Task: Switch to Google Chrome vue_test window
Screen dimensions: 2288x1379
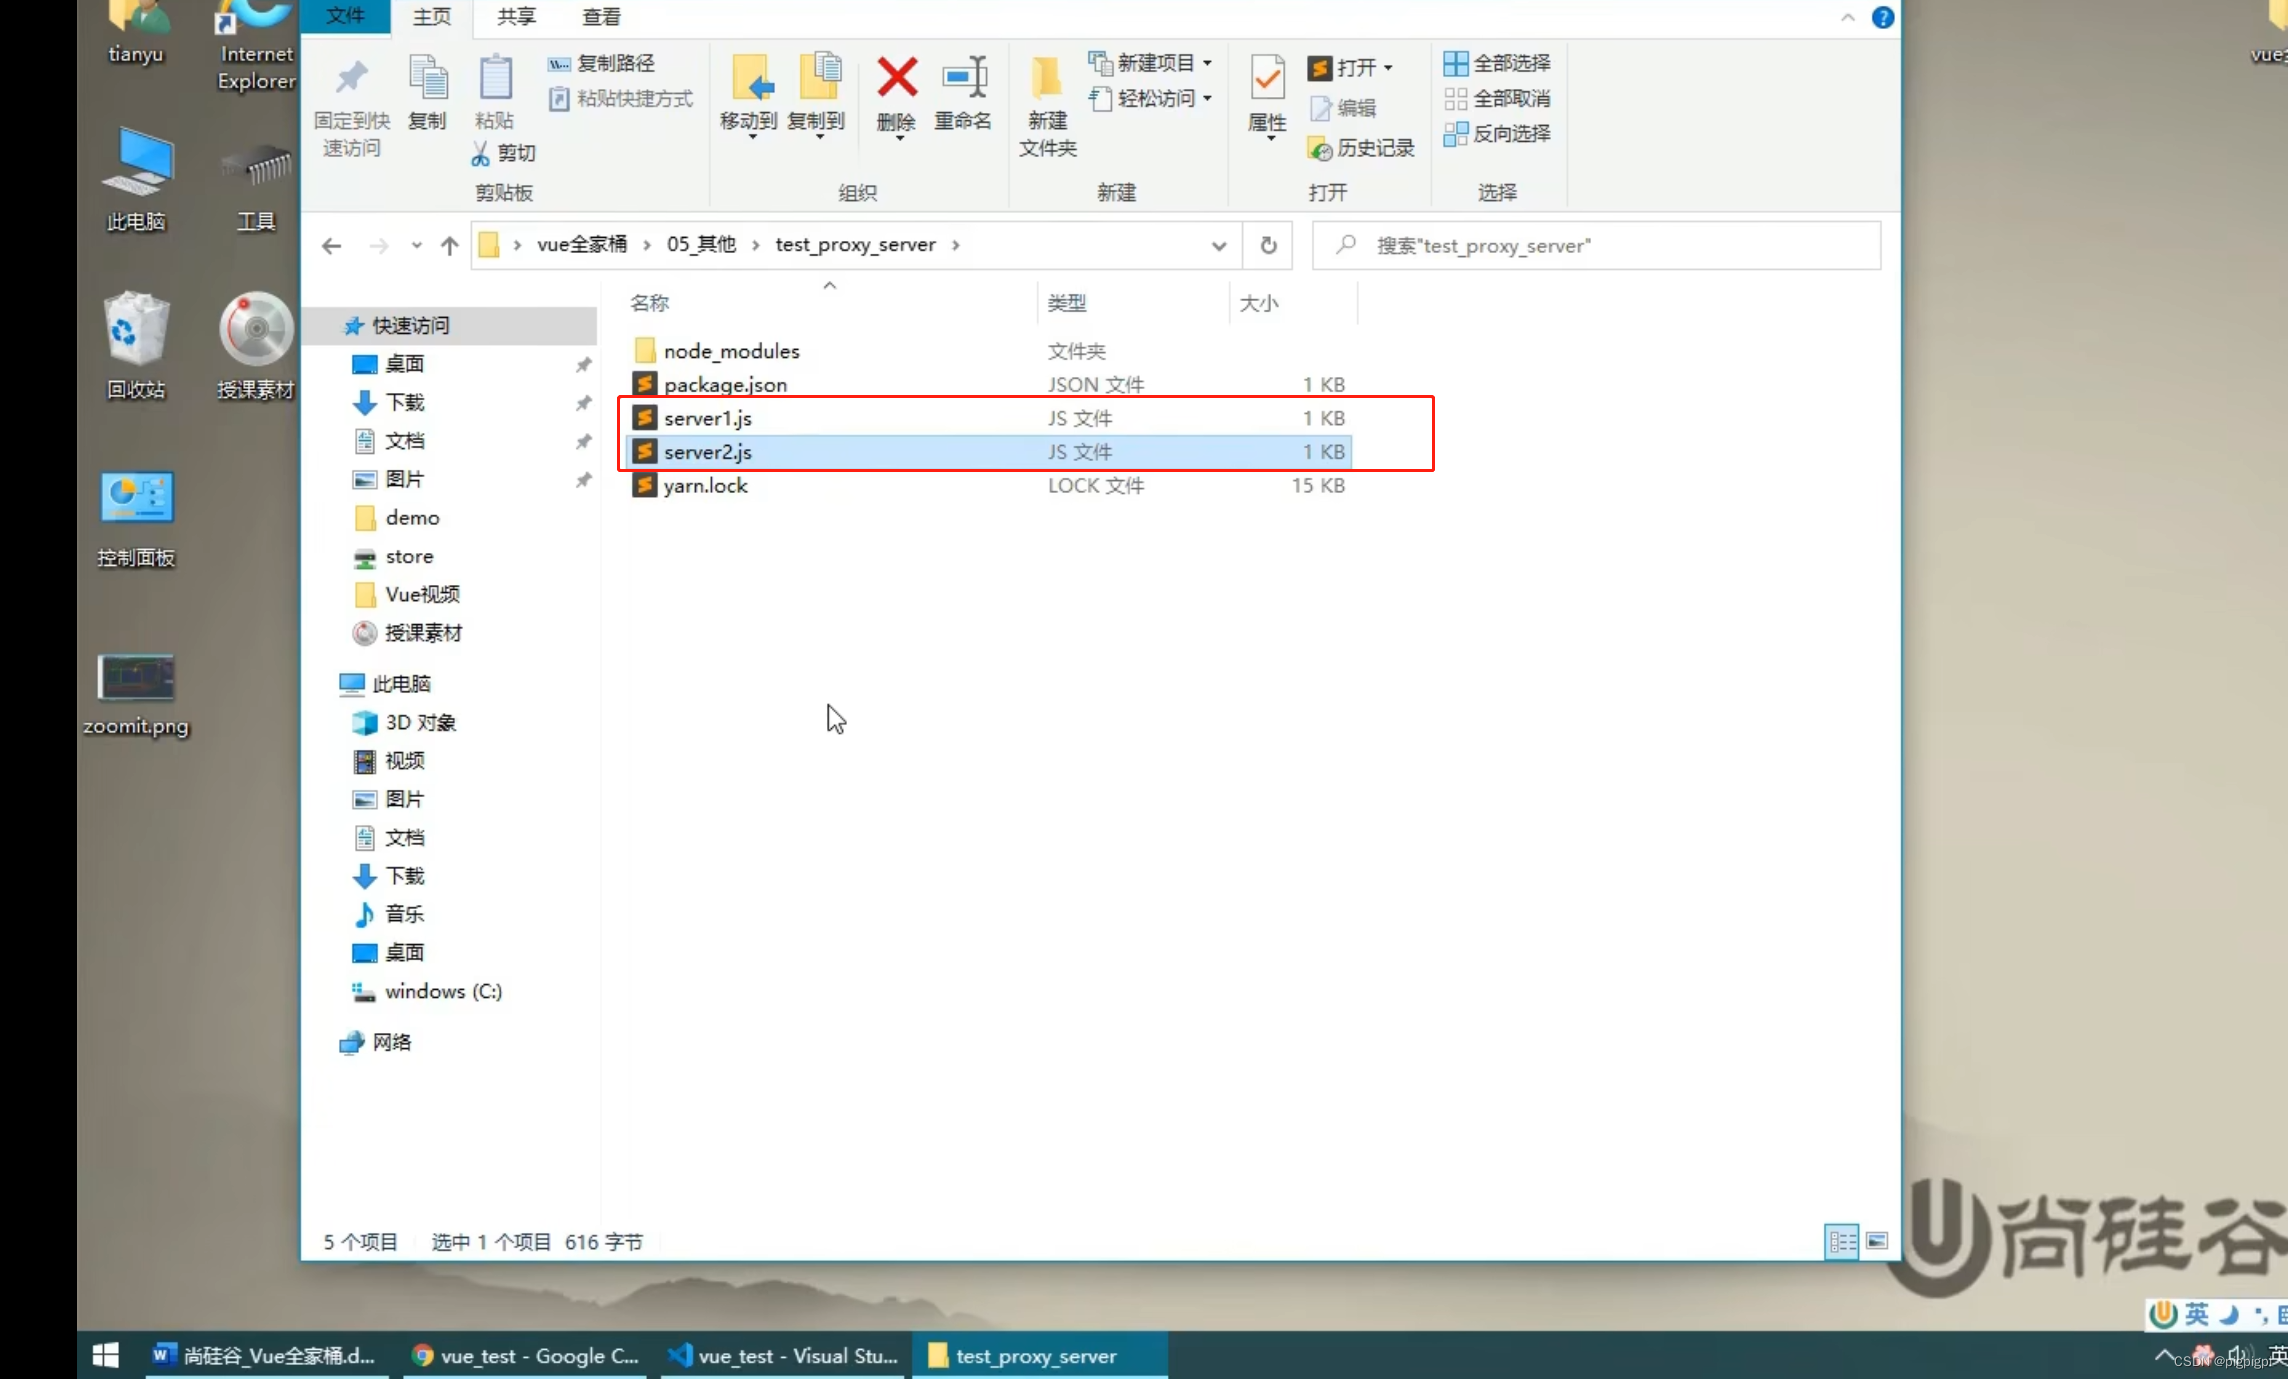Action: click(x=525, y=1356)
